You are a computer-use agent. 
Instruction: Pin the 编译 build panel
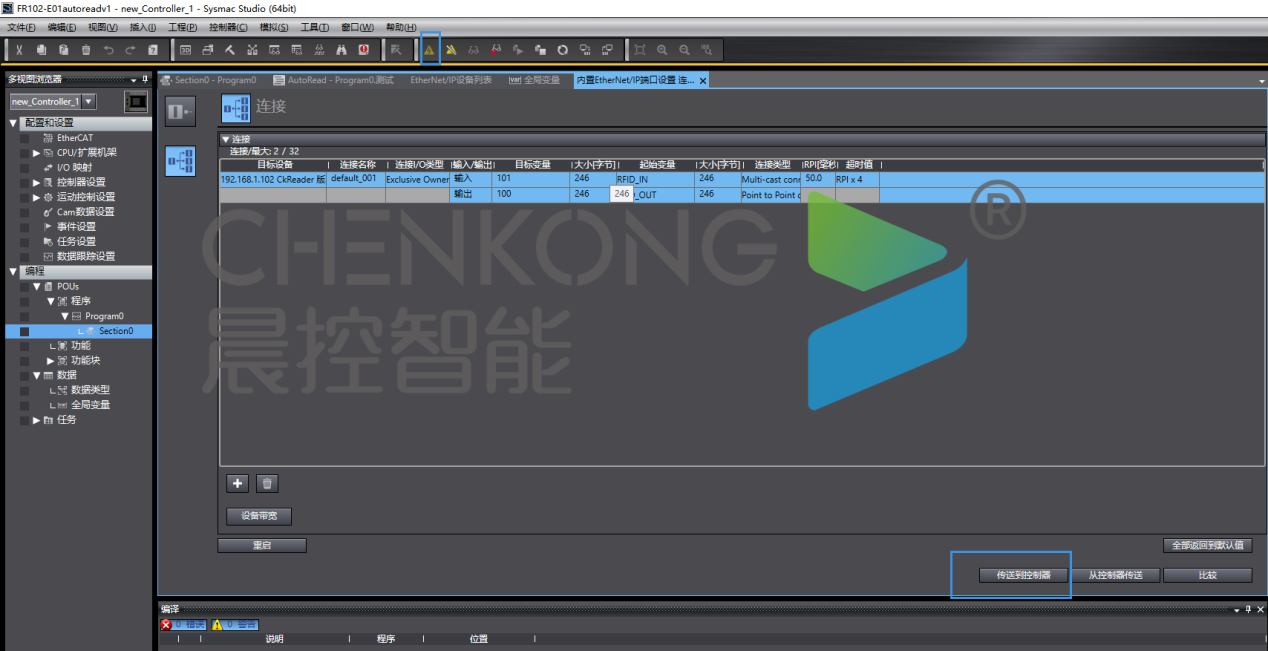1248,609
